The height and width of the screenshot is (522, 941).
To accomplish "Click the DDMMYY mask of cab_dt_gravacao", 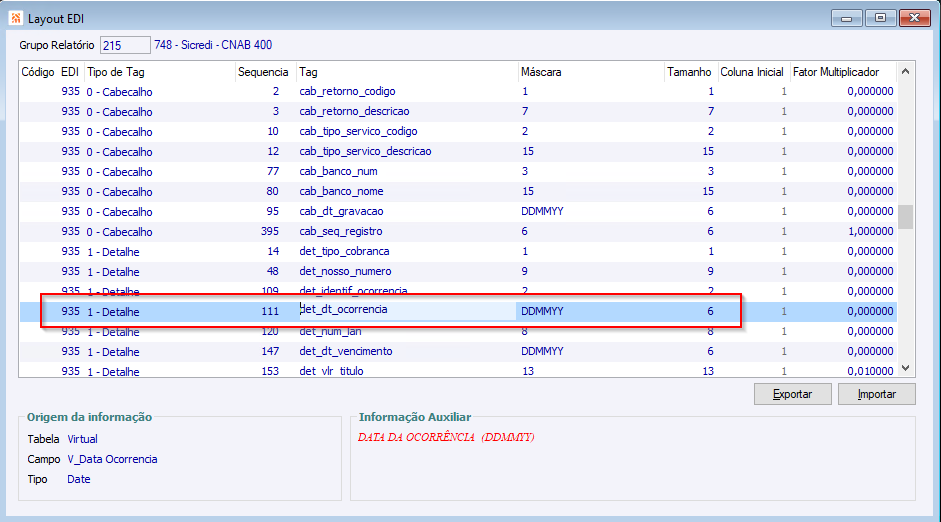I will 542,211.
